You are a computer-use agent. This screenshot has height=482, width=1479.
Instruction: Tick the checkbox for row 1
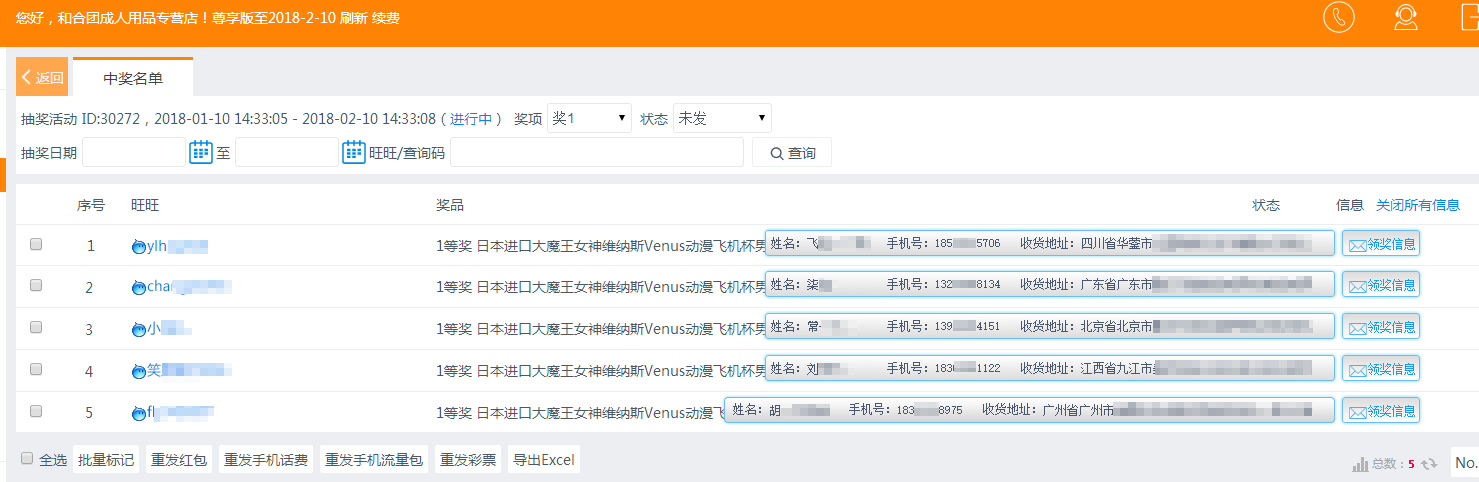click(36, 244)
